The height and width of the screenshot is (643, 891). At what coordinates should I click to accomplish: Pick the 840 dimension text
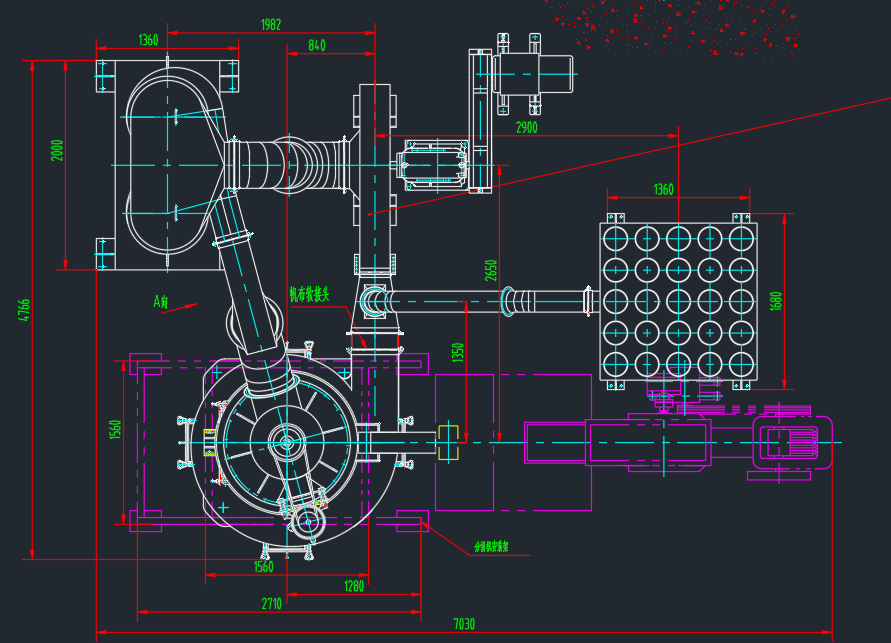tap(317, 45)
